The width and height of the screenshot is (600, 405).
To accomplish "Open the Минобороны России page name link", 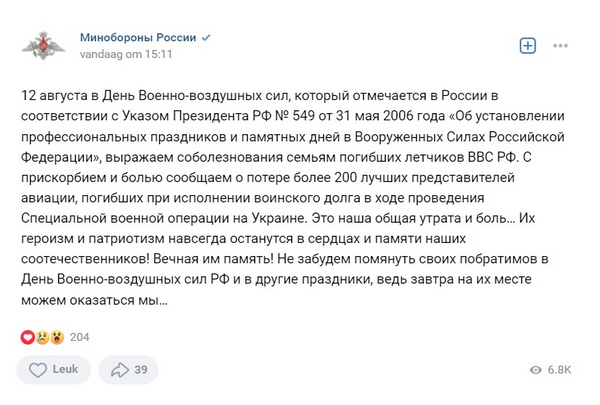I will (x=138, y=37).
